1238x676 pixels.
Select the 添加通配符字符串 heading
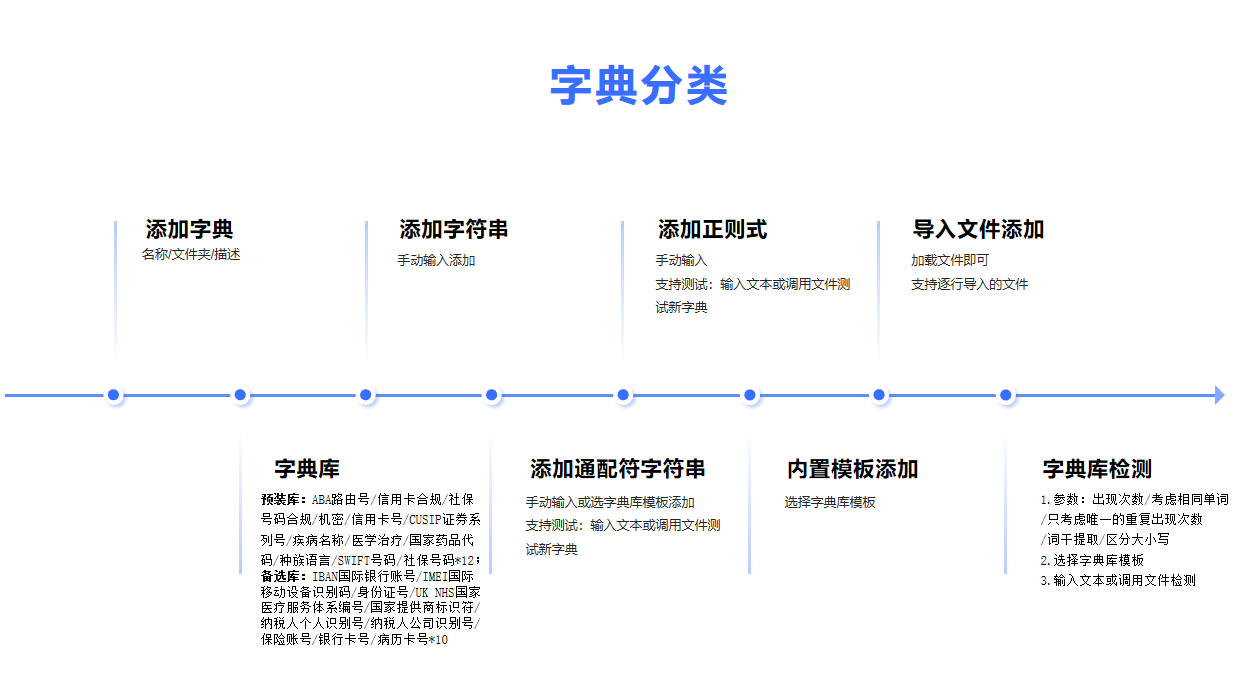point(617,468)
